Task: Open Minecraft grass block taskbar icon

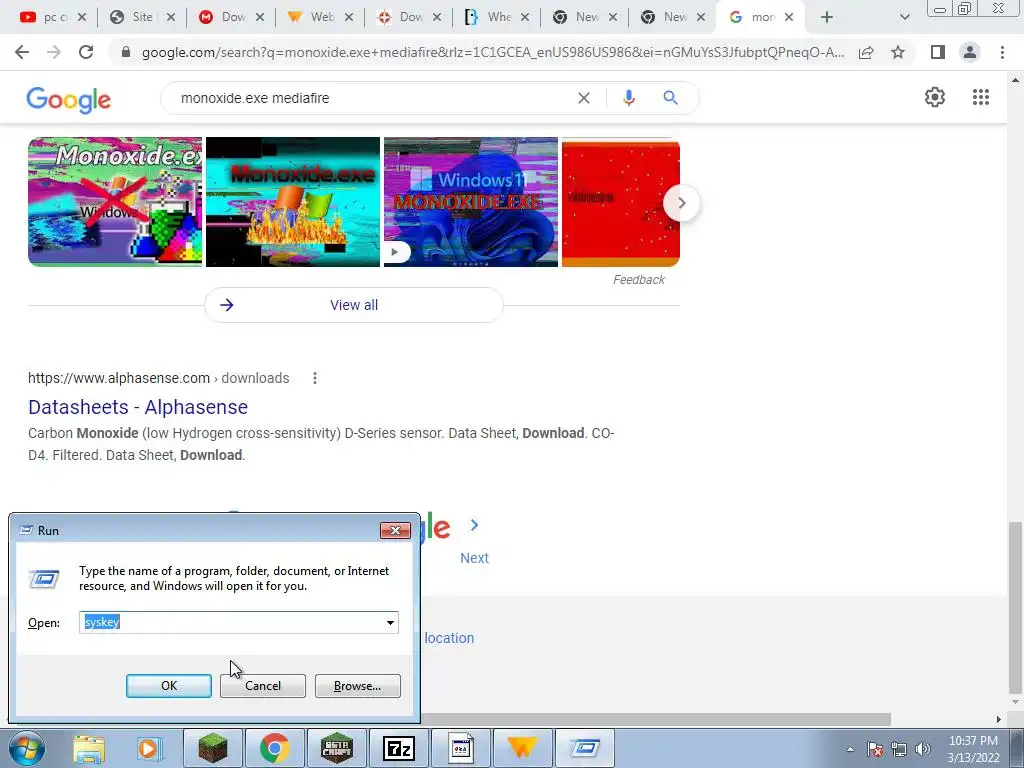Action: (213, 748)
